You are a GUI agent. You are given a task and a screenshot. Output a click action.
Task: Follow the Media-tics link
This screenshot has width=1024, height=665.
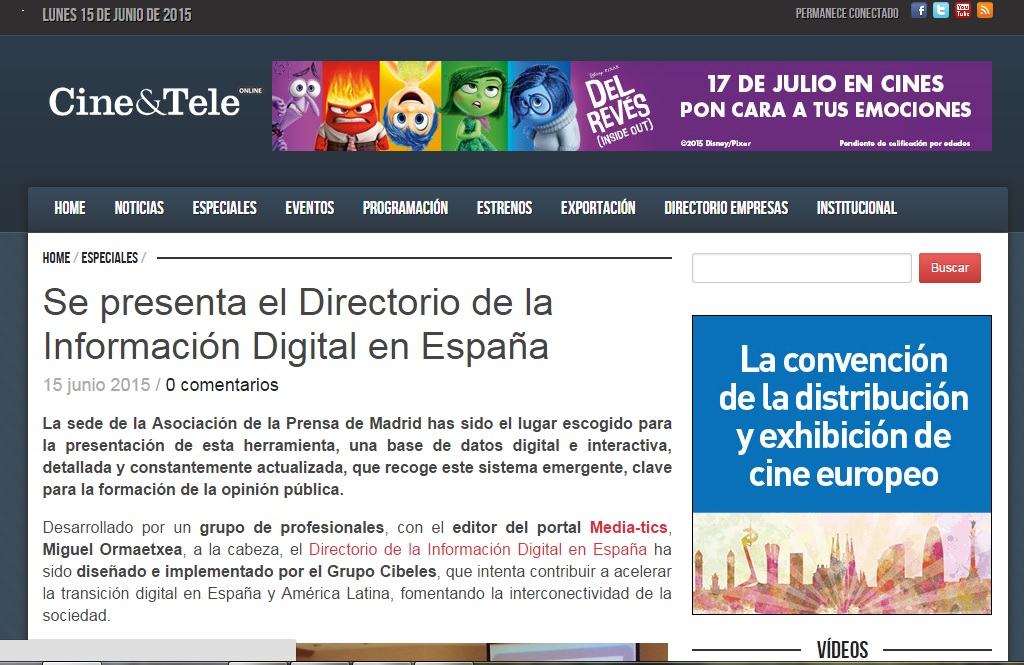pos(628,527)
